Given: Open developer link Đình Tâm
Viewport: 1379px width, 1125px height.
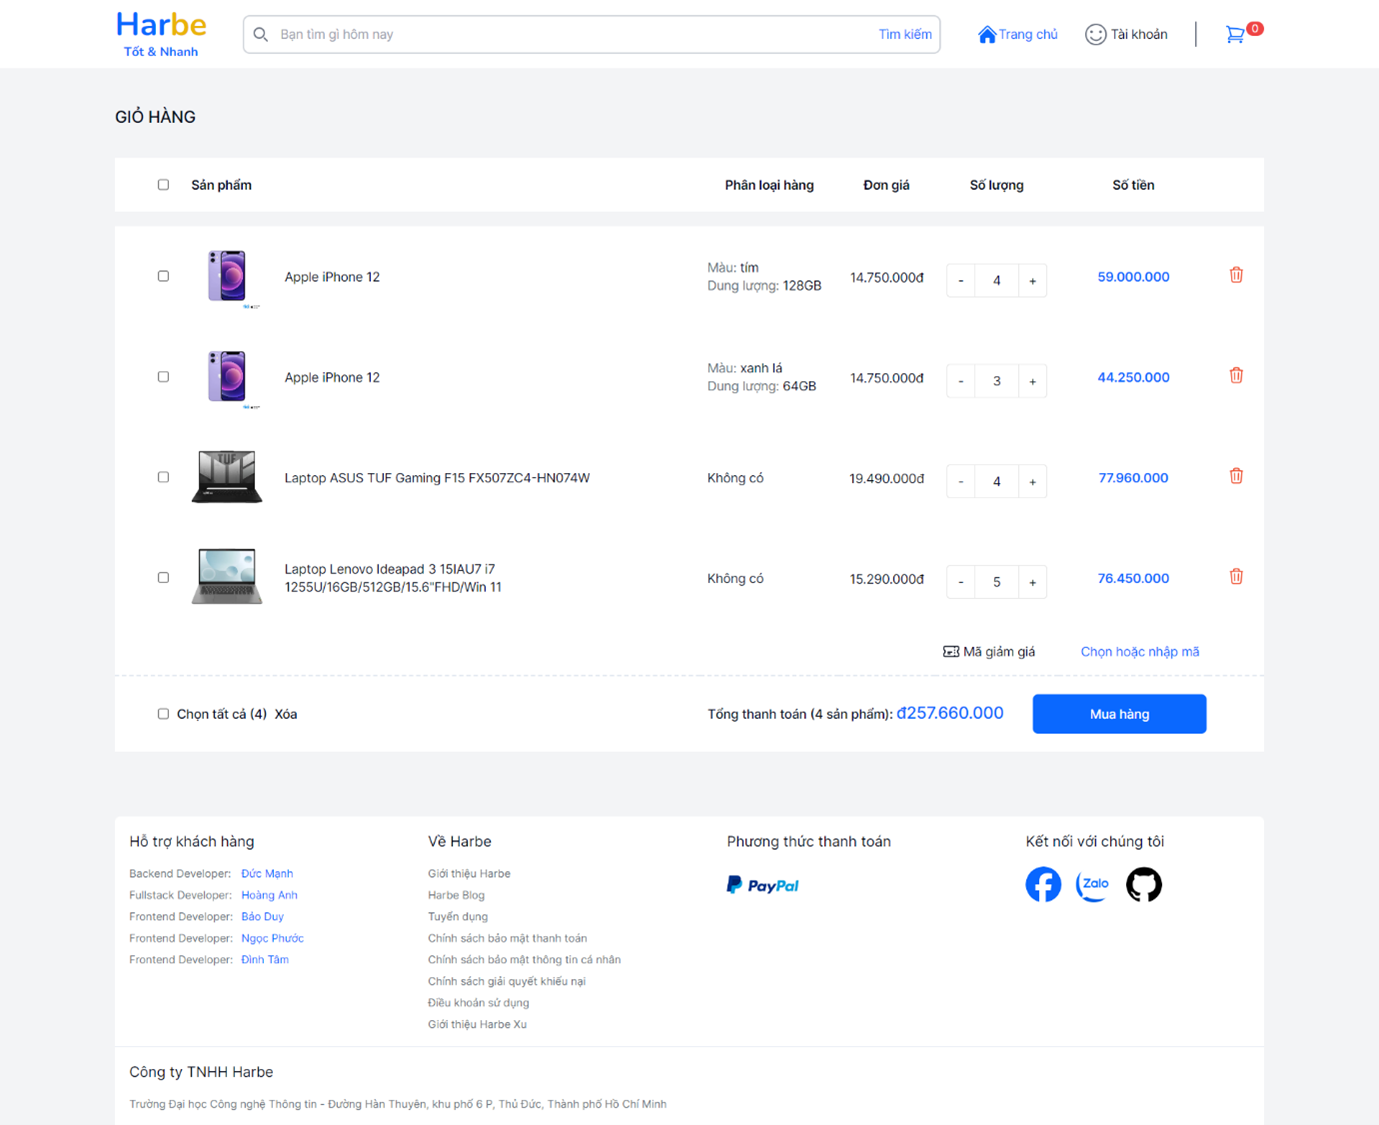Looking at the screenshot, I should pyautogui.click(x=265, y=960).
